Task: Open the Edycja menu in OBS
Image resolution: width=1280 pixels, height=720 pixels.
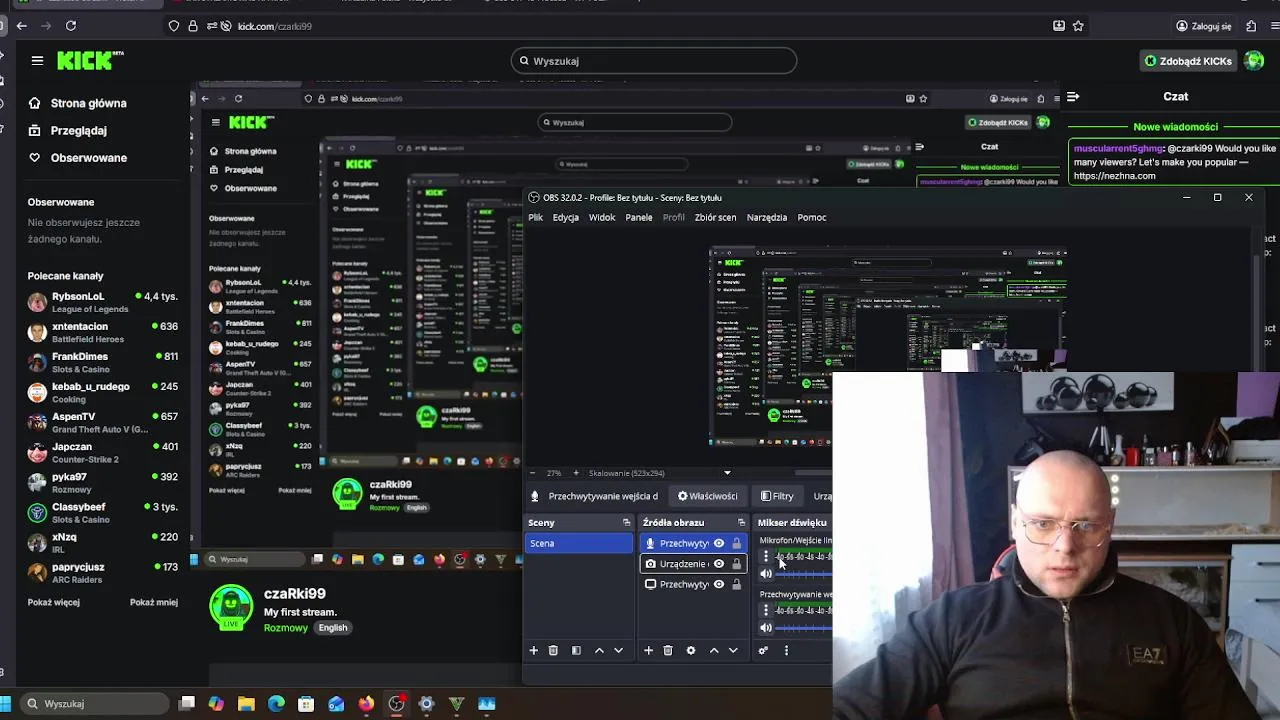Action: tap(565, 217)
